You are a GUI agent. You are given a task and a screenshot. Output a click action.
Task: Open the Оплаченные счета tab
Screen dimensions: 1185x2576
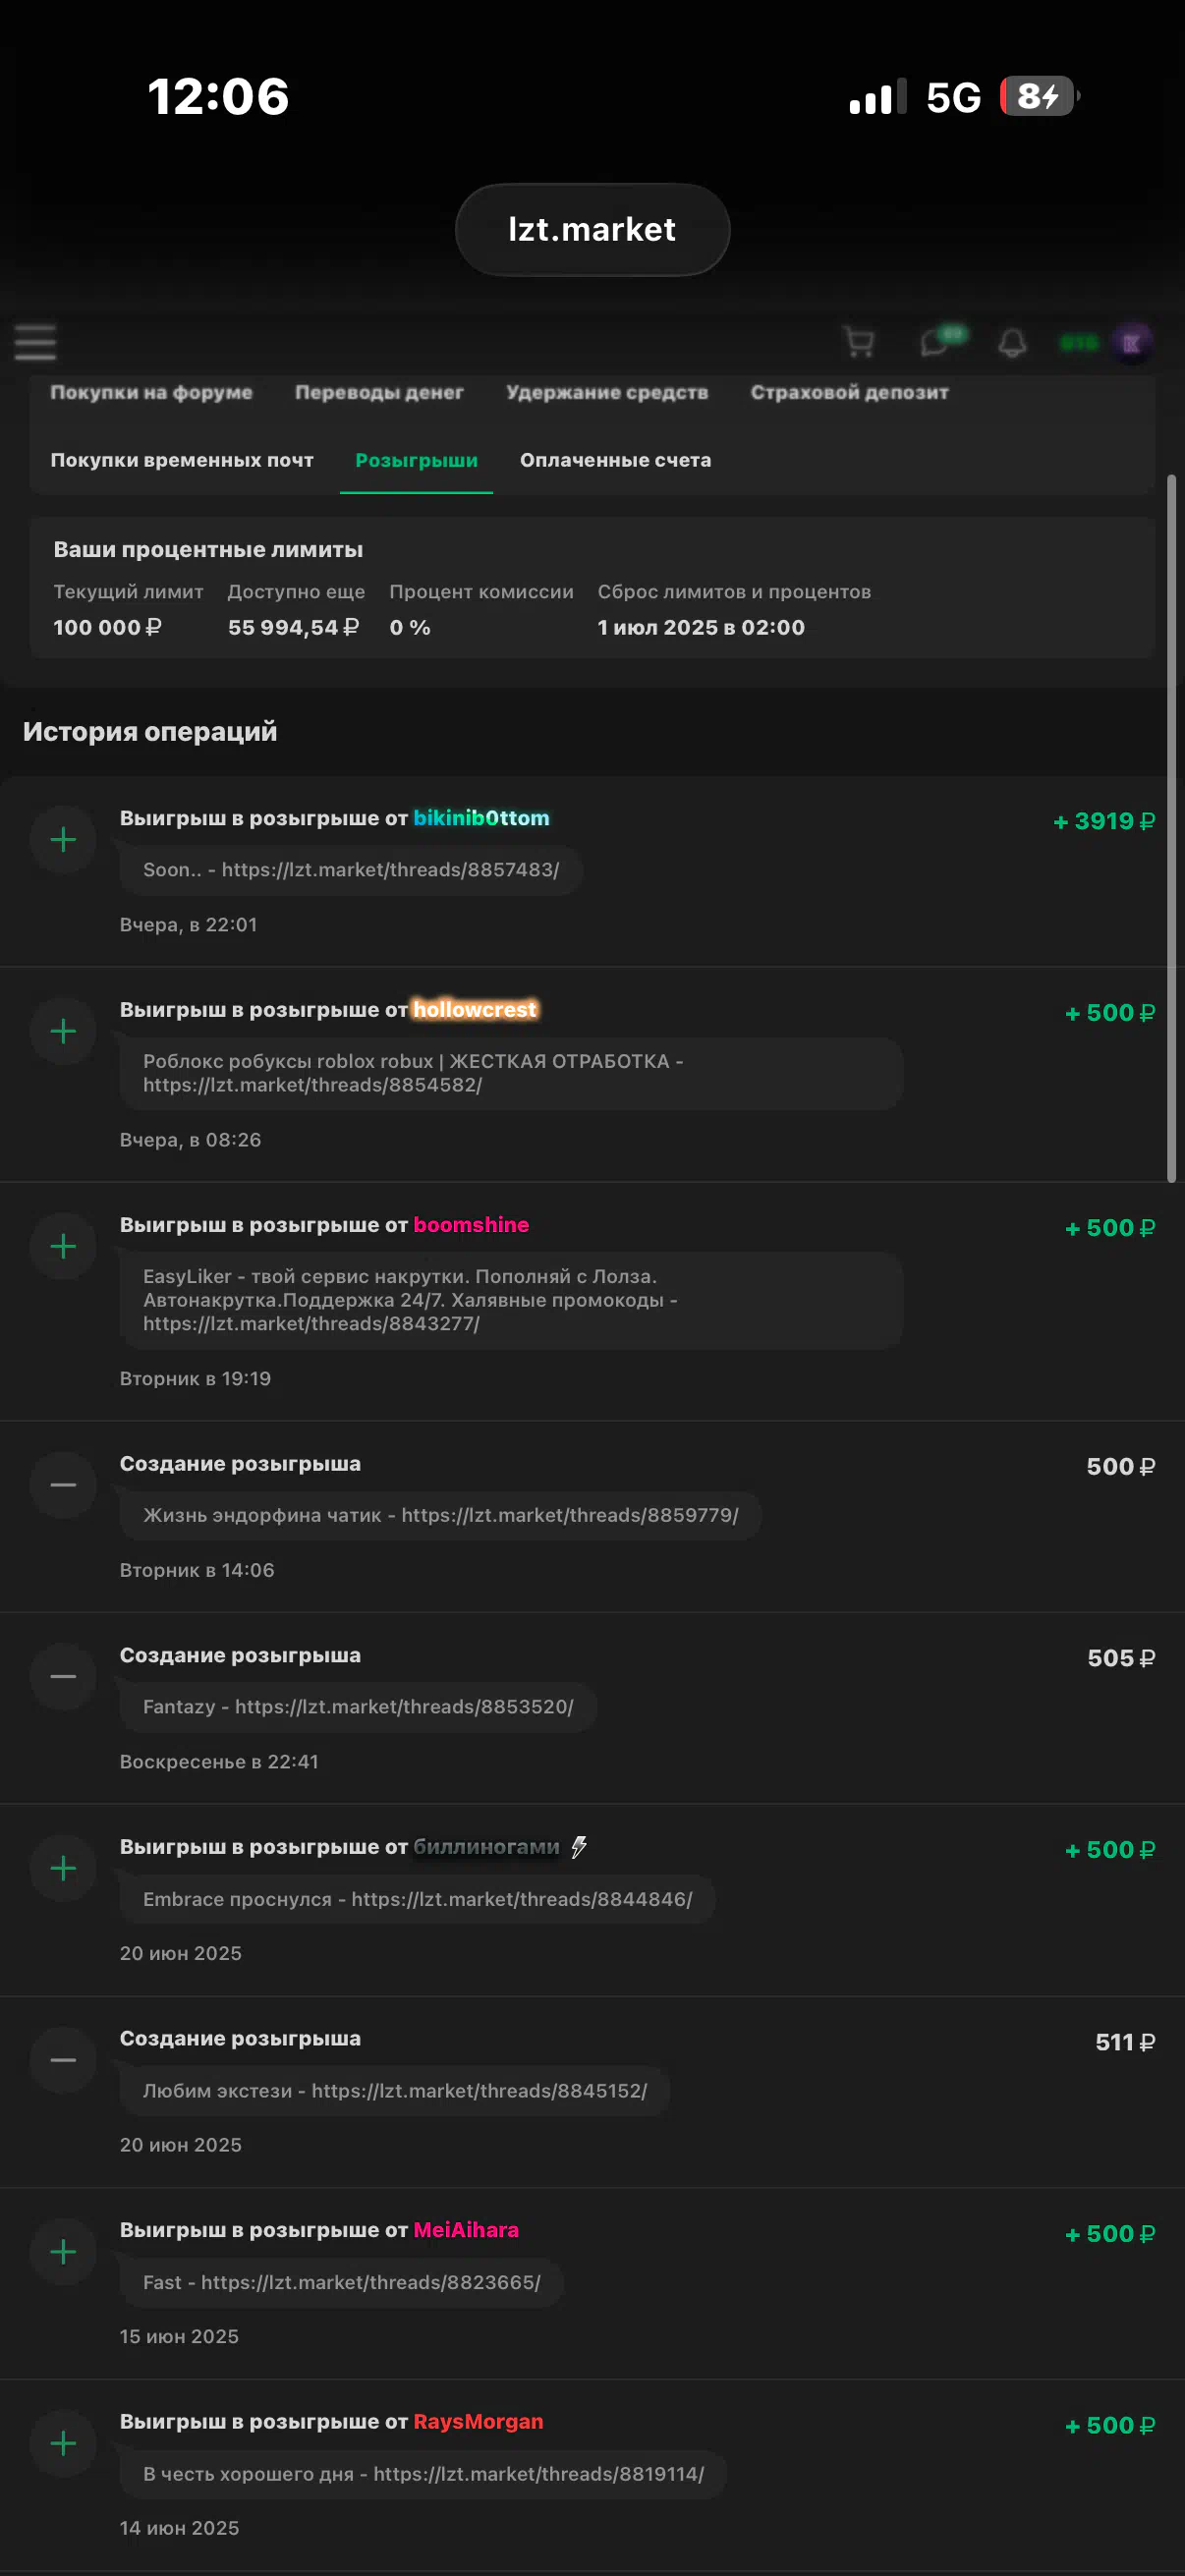point(615,460)
